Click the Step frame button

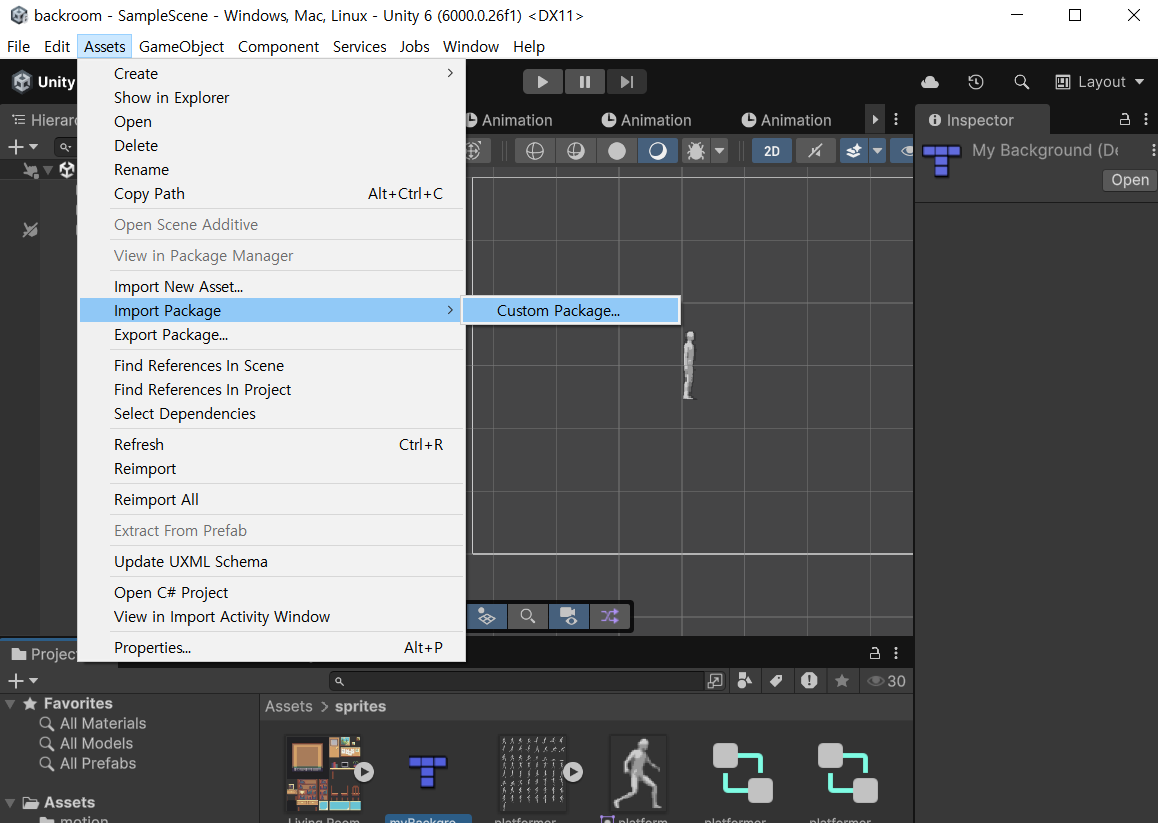point(627,82)
